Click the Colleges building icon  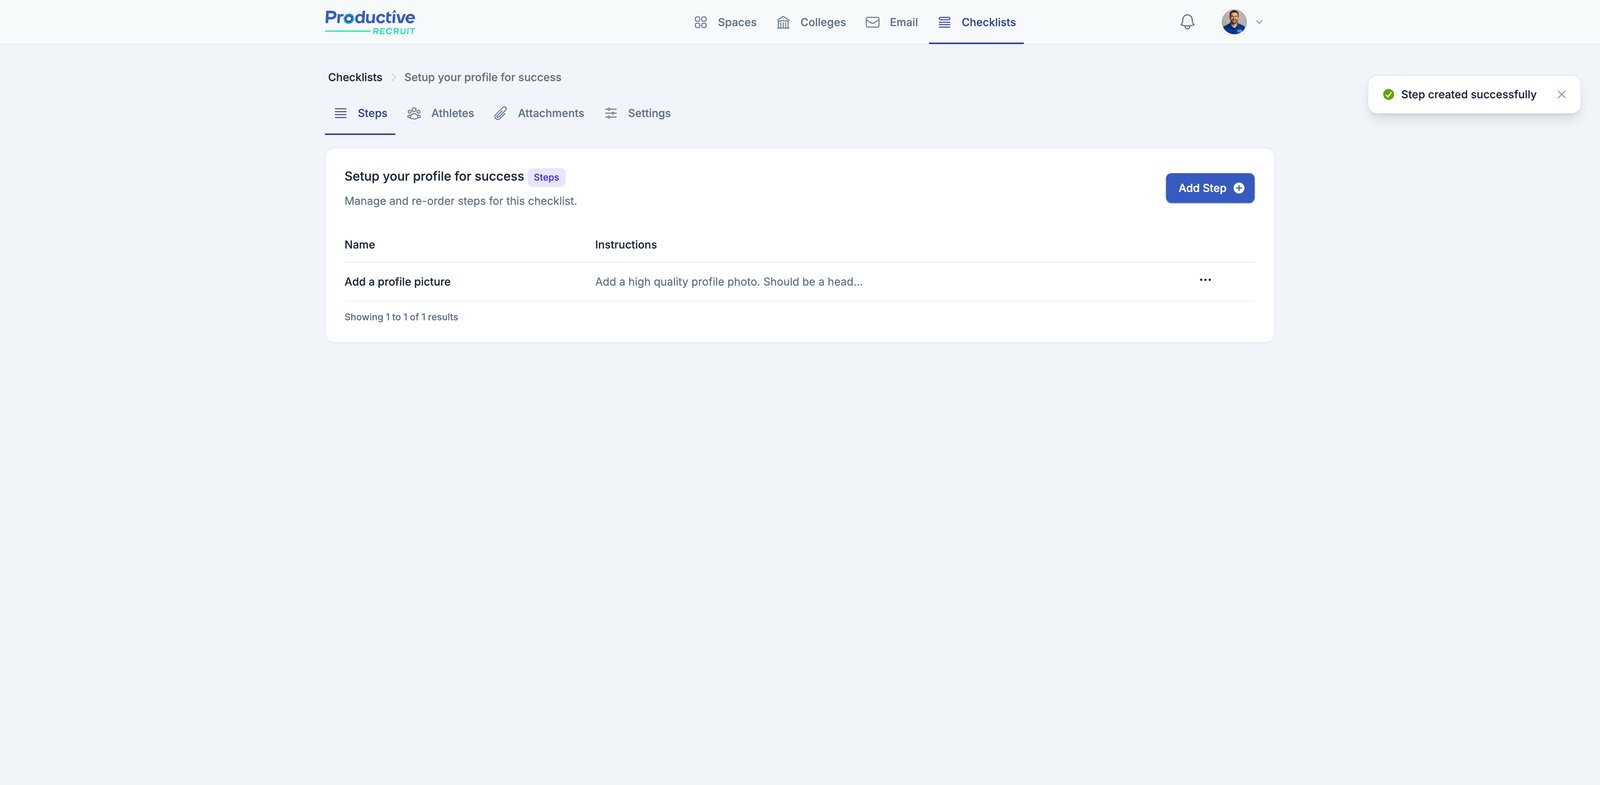[783, 22]
